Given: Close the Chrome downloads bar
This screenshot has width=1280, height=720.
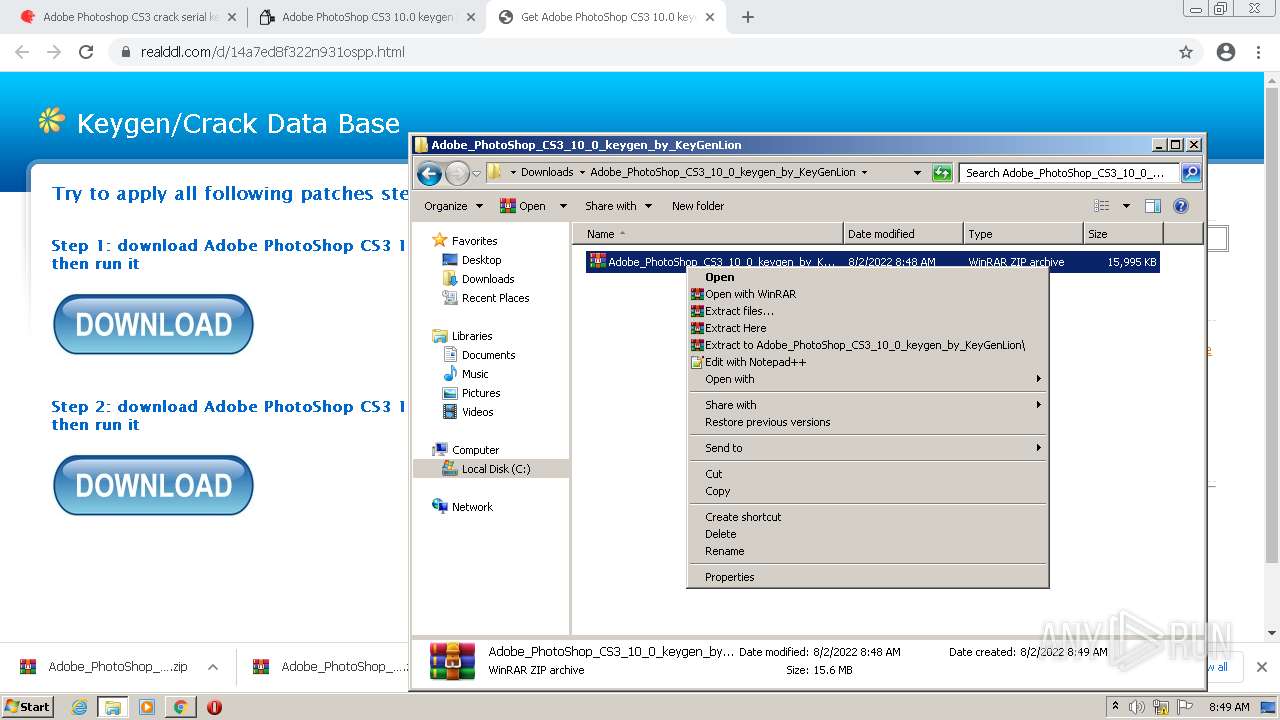Looking at the screenshot, I should click(1262, 667).
